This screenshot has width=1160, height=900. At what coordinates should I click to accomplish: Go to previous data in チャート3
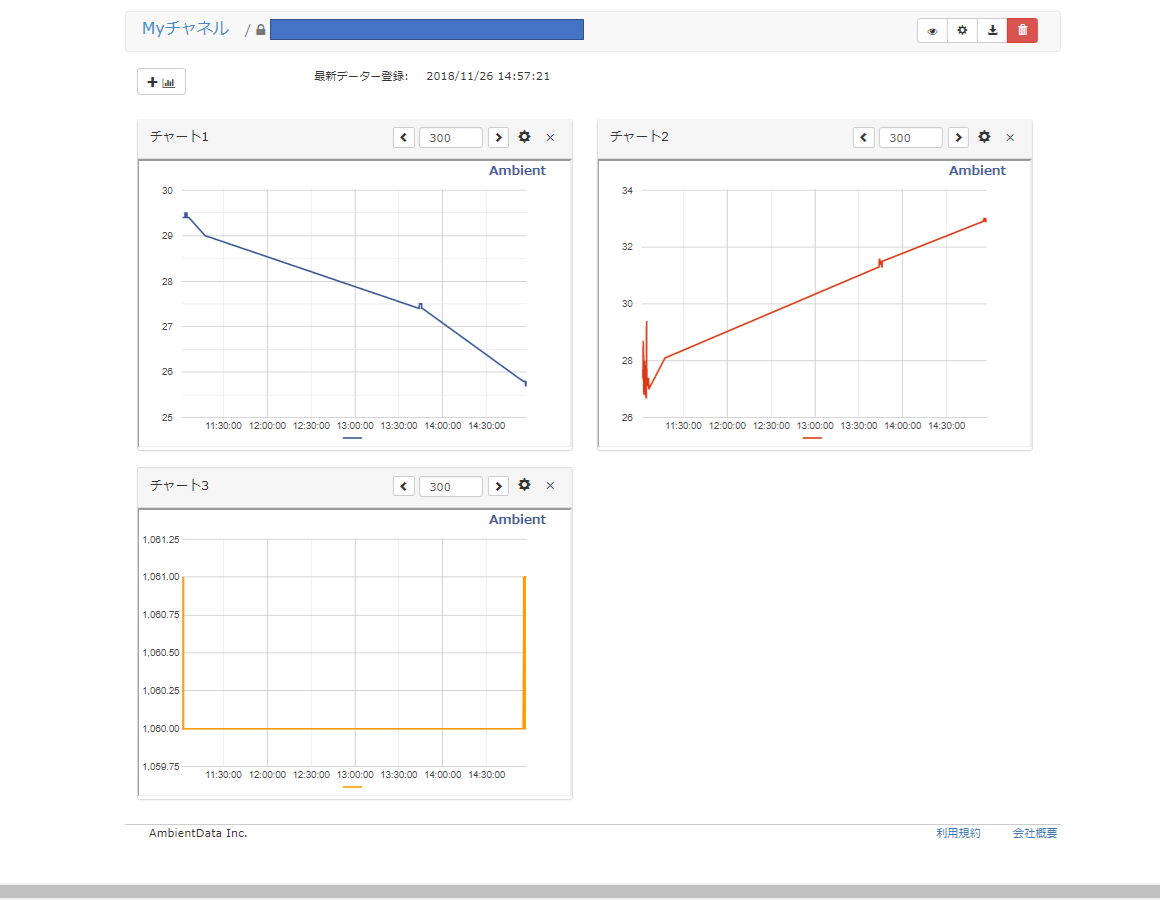tap(404, 486)
